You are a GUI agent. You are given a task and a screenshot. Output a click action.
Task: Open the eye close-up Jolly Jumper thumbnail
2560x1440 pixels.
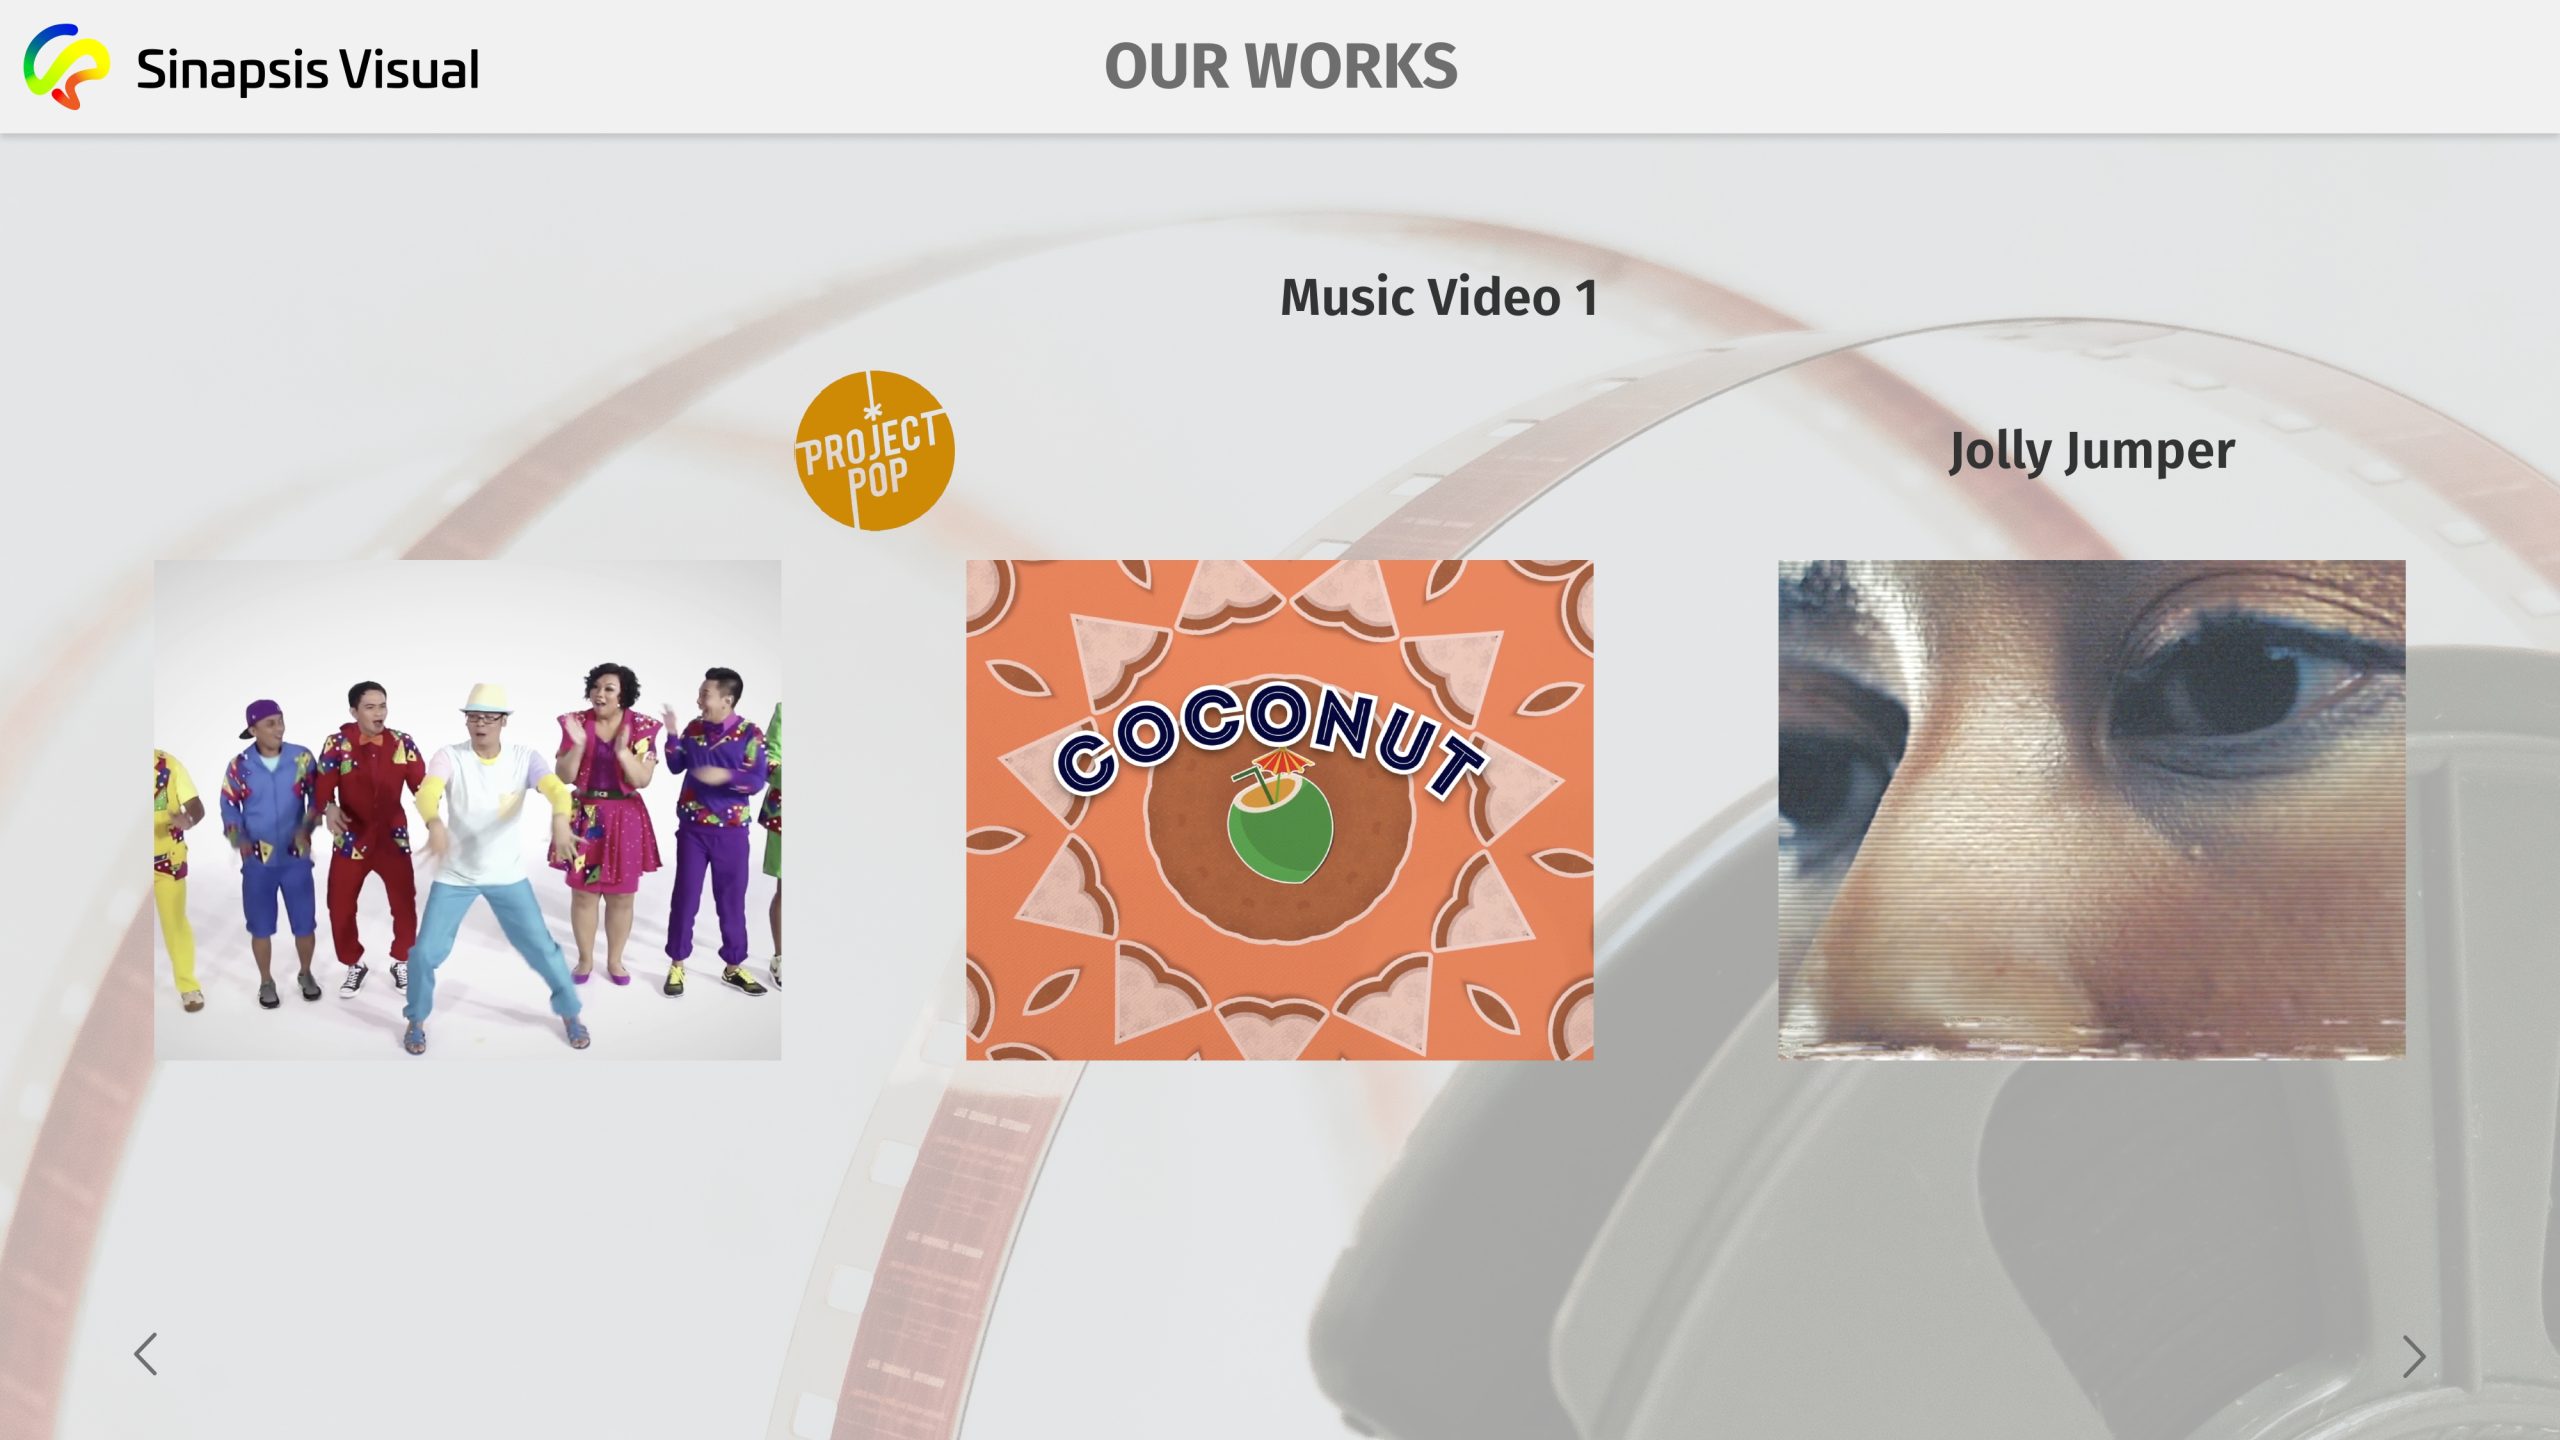[2091, 810]
